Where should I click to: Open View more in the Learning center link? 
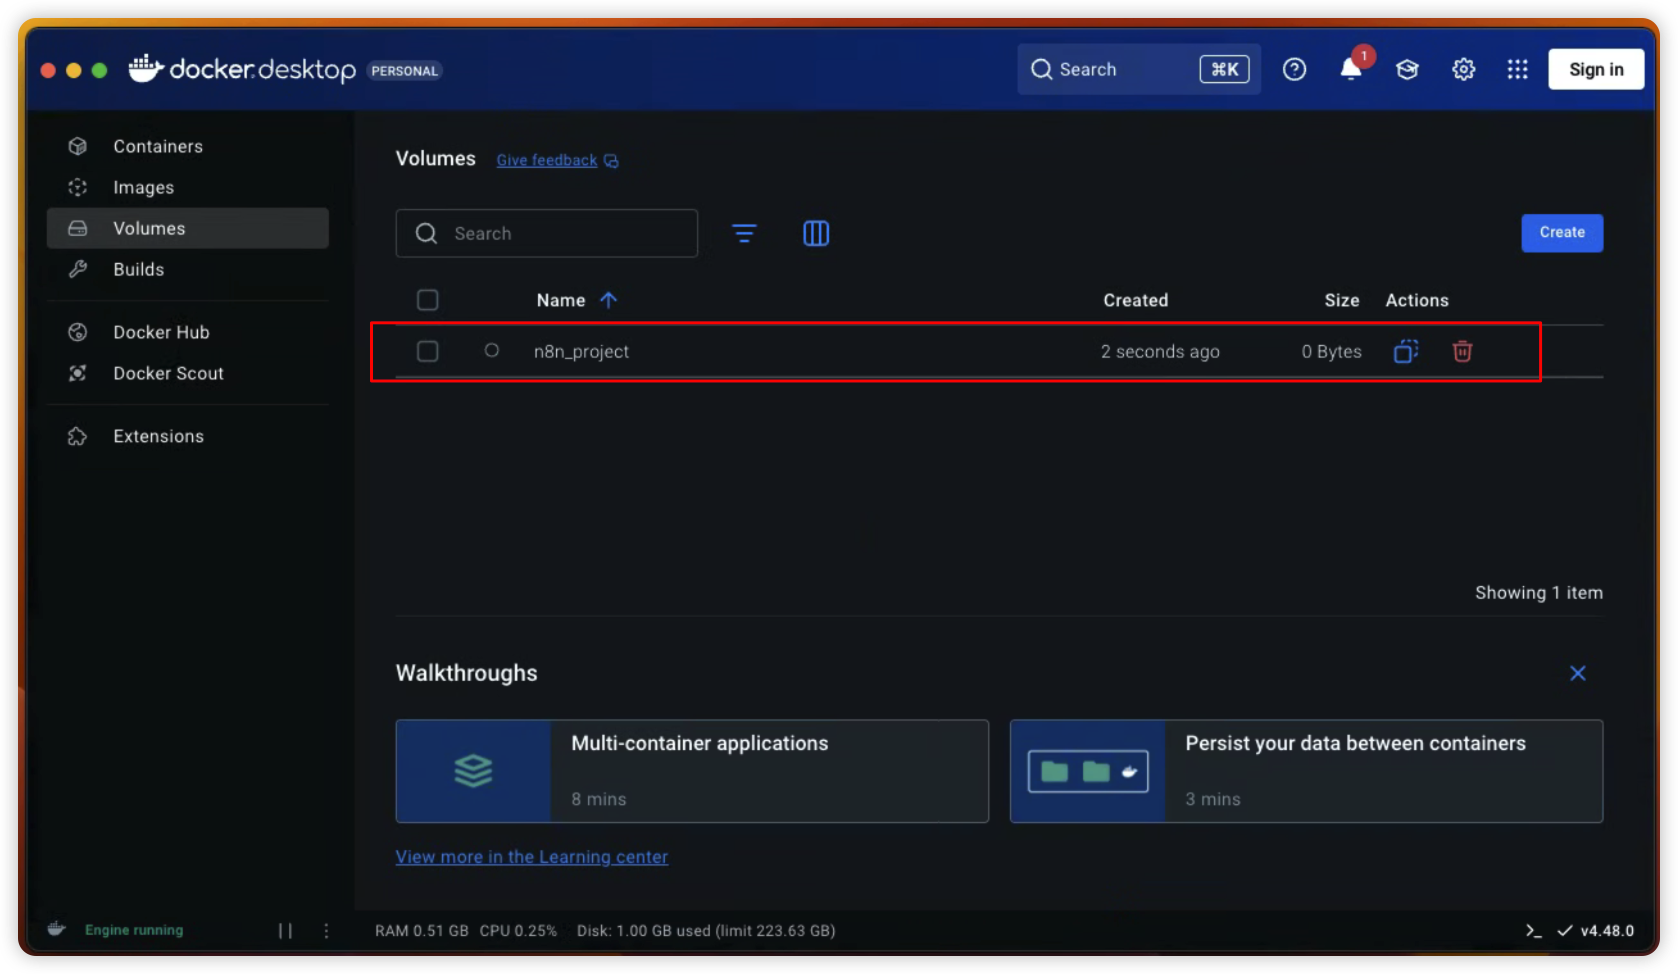pyautogui.click(x=532, y=857)
